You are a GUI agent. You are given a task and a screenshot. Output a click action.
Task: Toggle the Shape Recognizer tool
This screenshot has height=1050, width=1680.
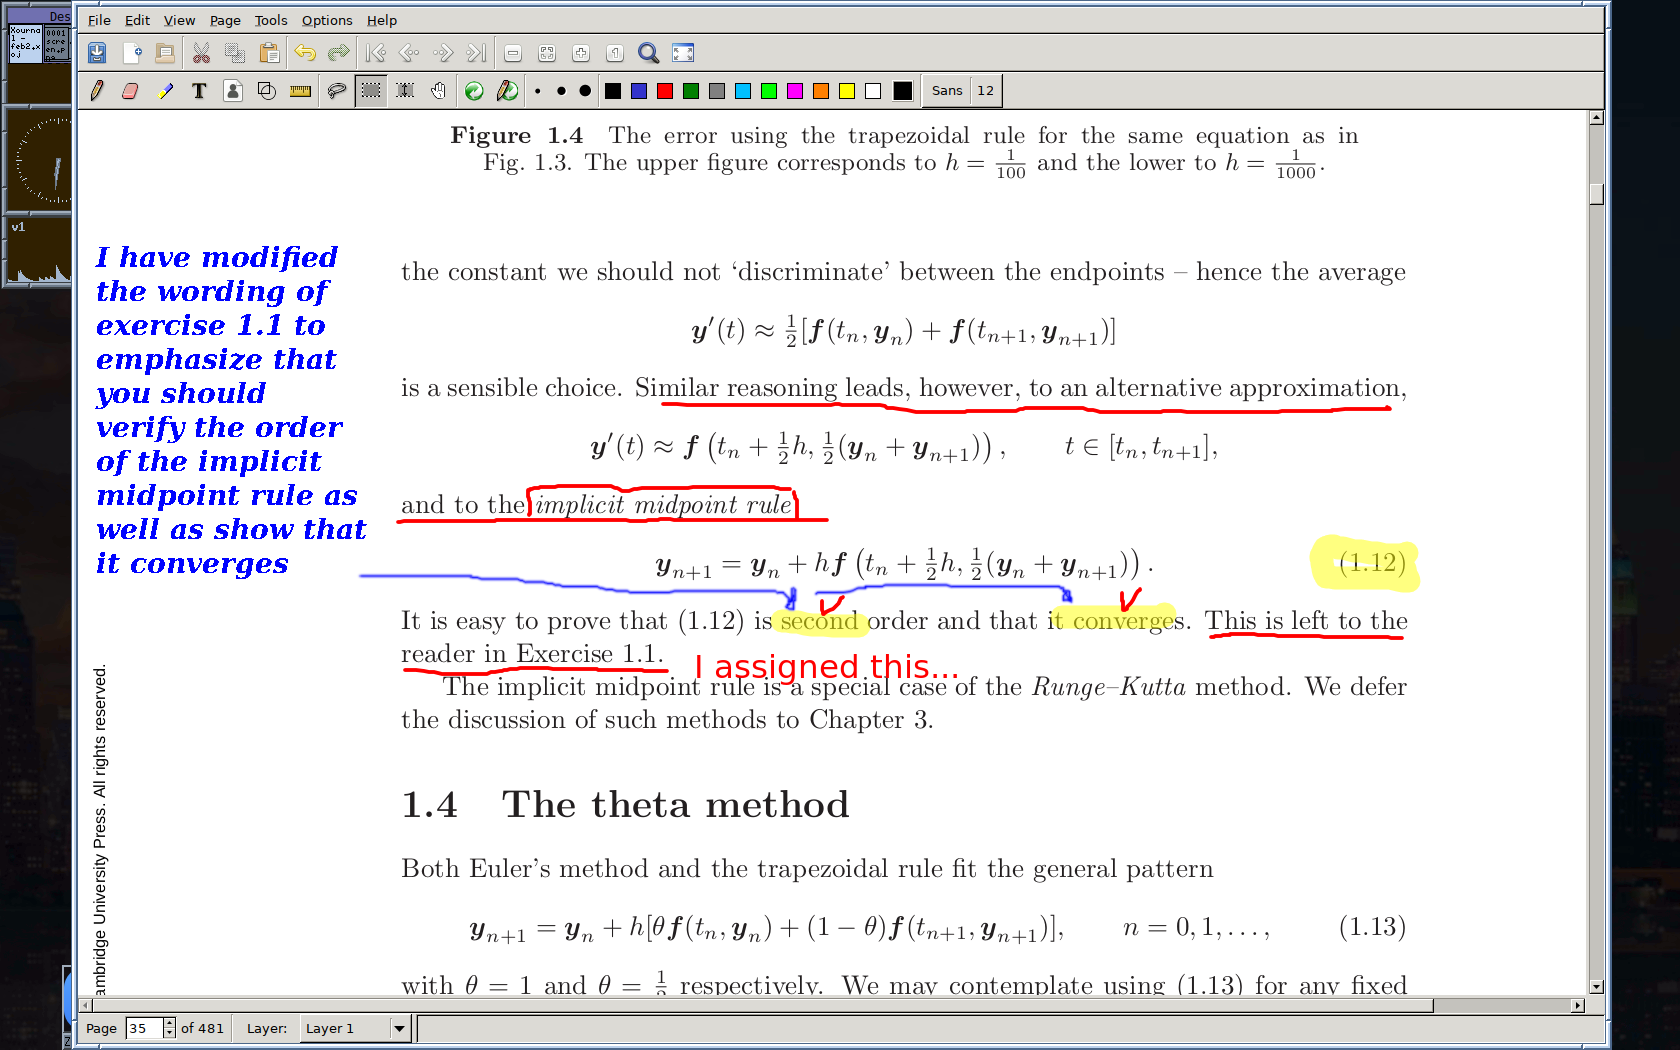tap(267, 91)
